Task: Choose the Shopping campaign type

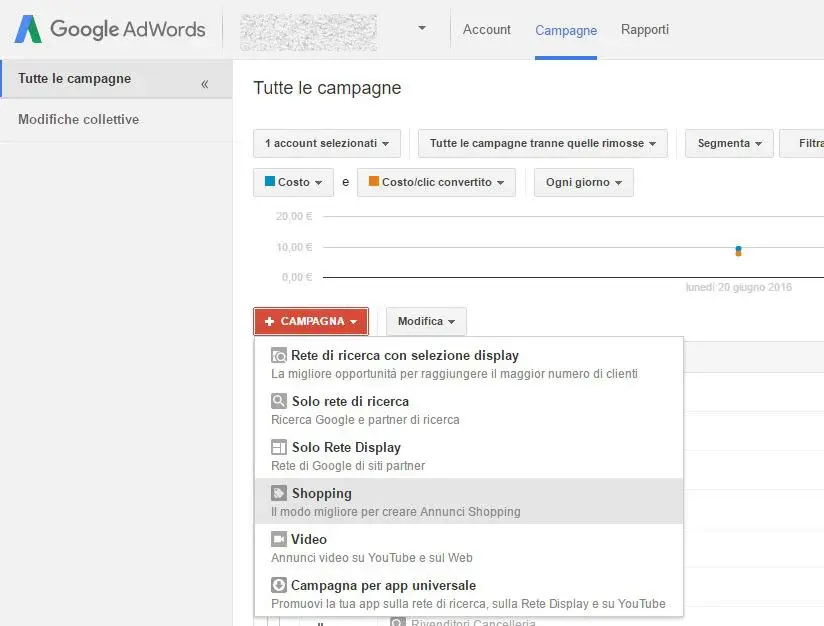Action: point(469,501)
